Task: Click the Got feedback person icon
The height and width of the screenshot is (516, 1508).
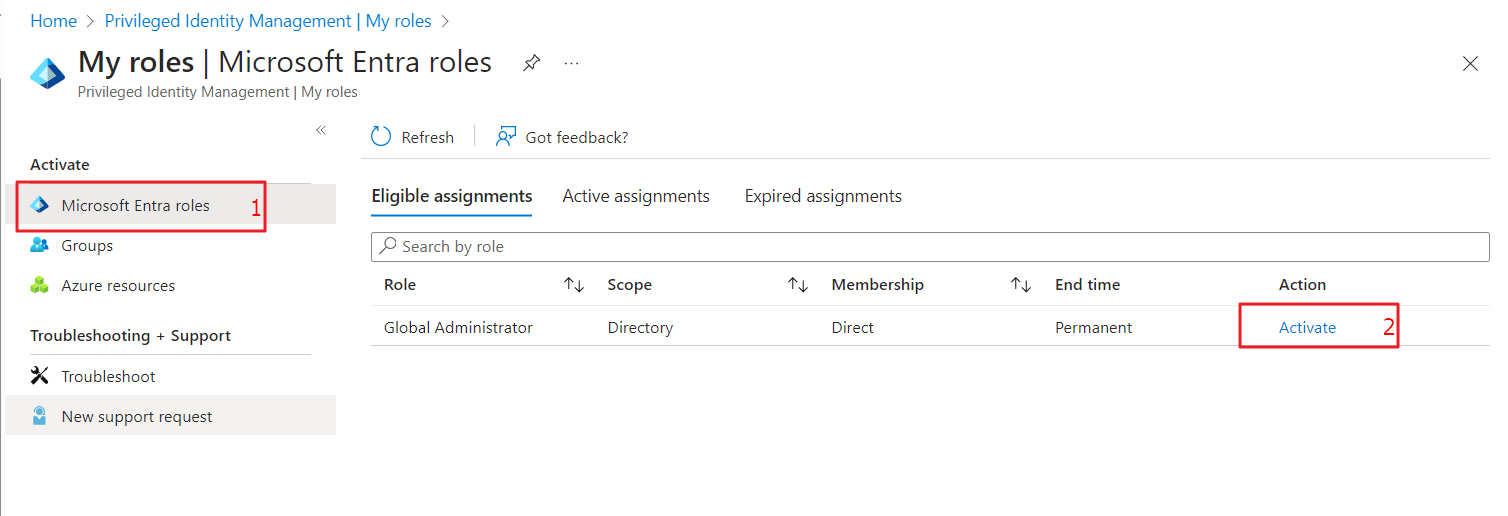Action: click(x=506, y=137)
